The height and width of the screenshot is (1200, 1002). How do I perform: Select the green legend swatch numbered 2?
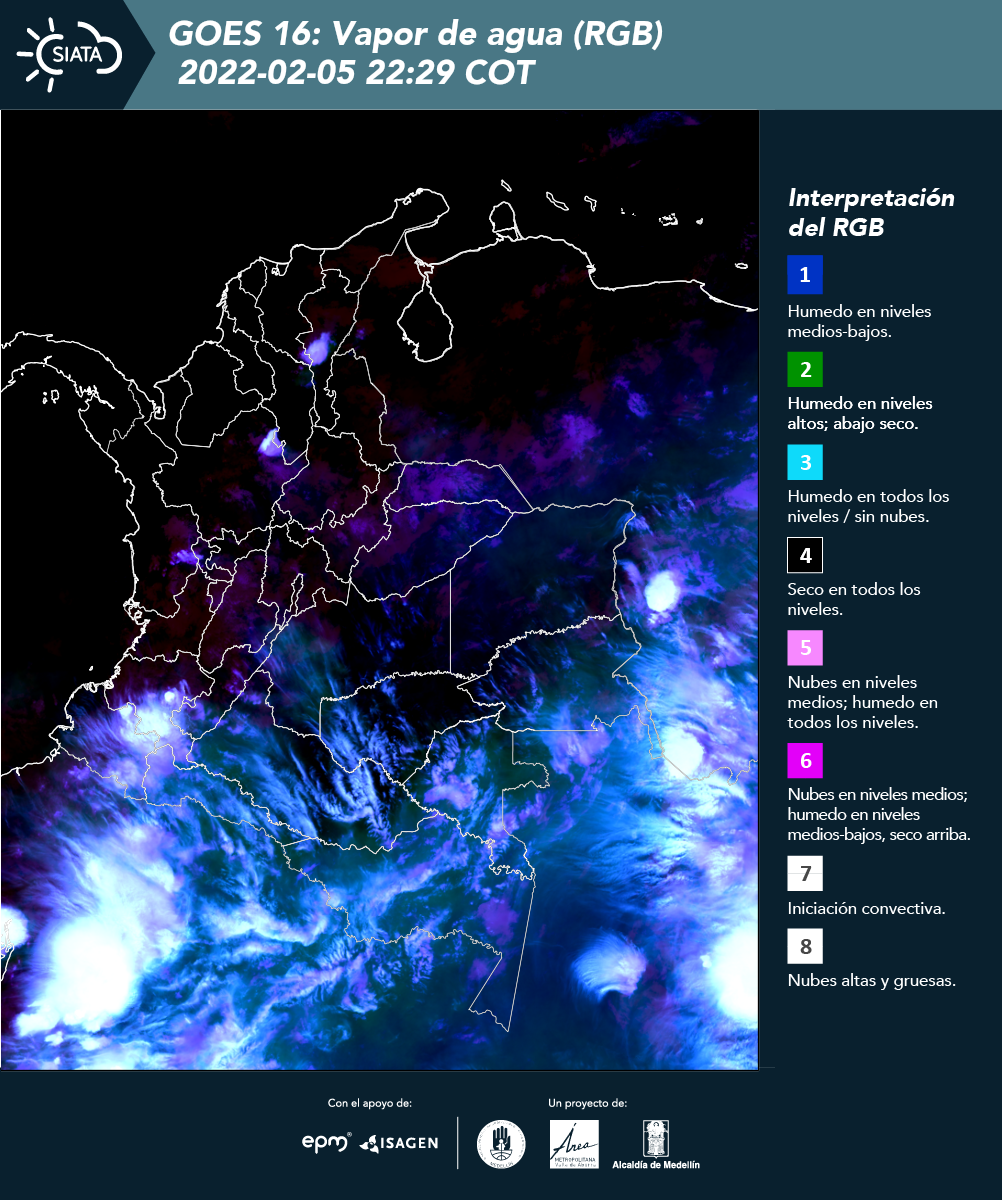(x=804, y=368)
